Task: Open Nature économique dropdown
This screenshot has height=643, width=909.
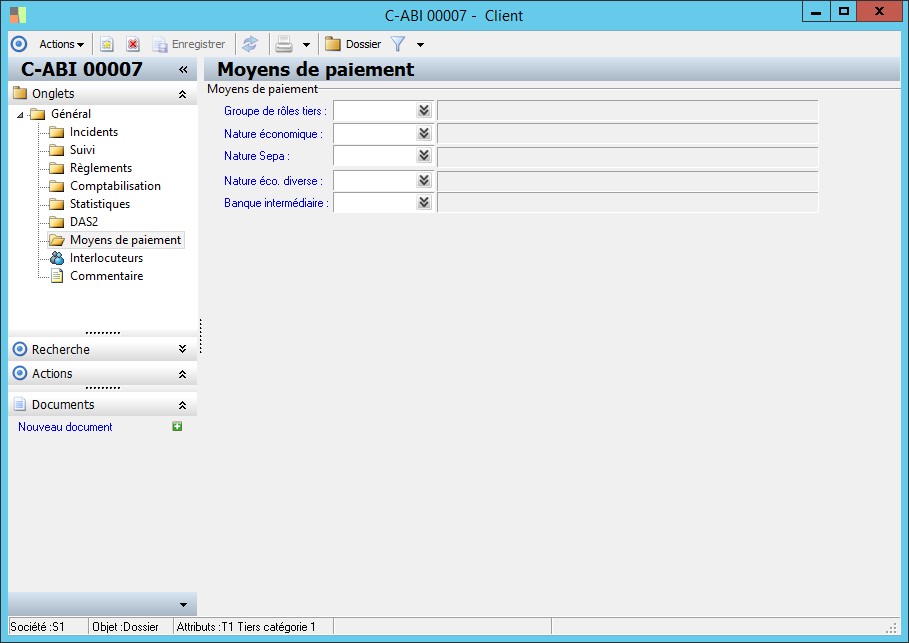Action: (x=424, y=133)
